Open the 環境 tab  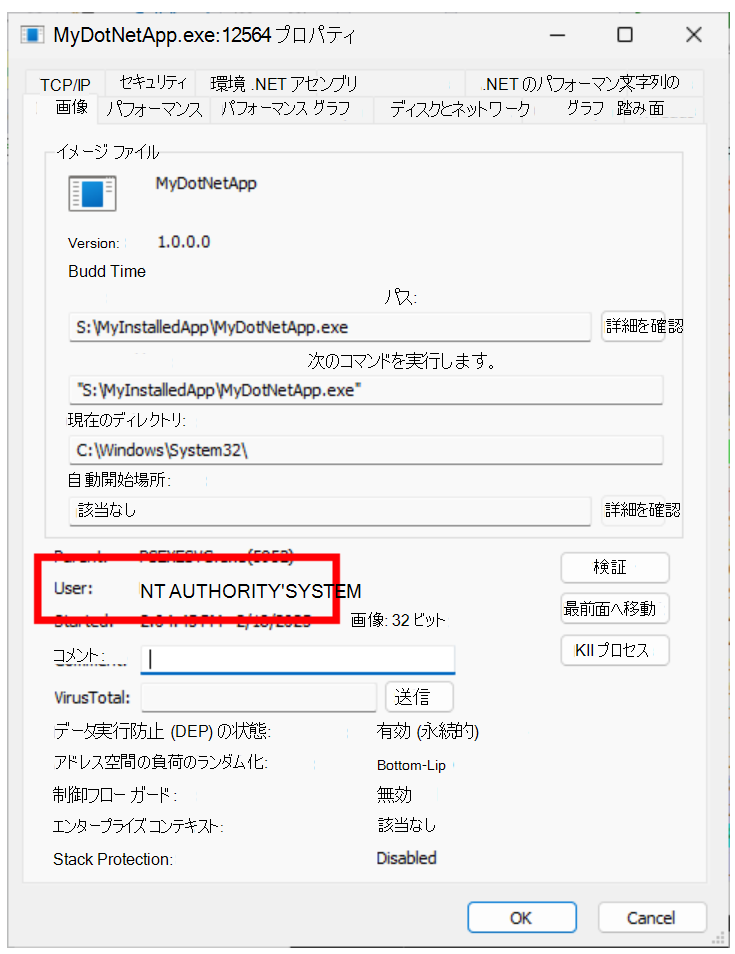[x=228, y=83]
